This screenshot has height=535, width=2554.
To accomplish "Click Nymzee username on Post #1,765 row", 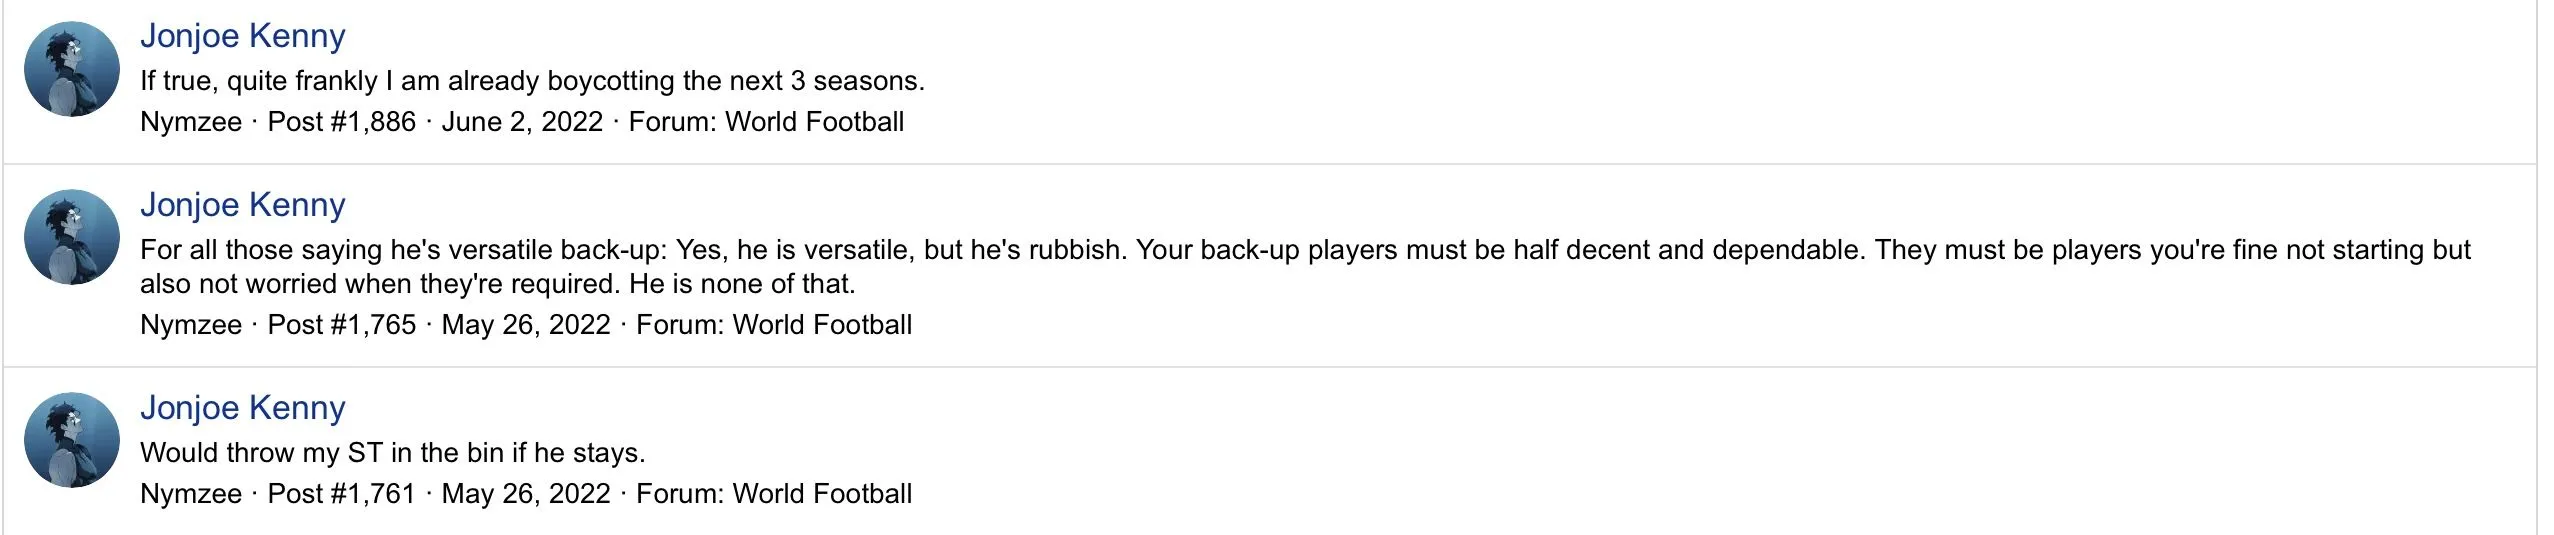I will 191,325.
